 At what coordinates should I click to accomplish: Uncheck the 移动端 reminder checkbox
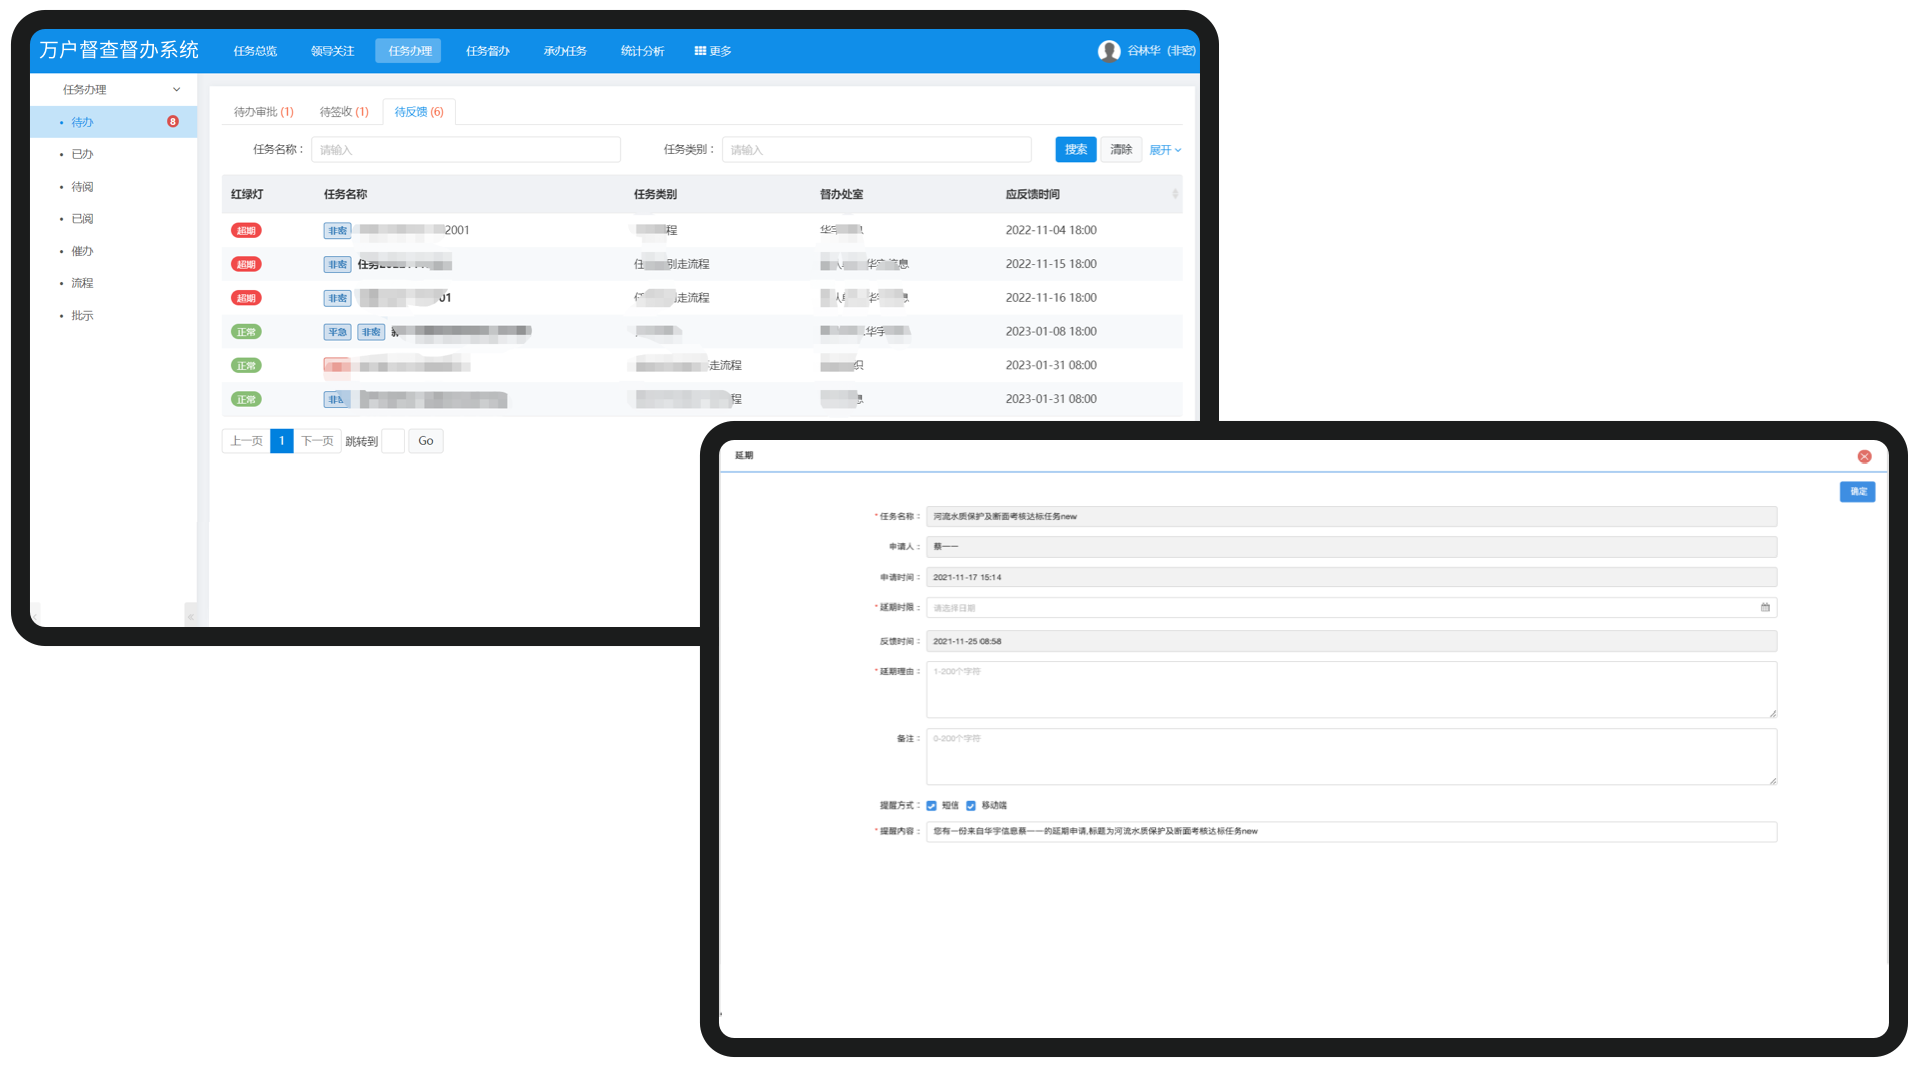970,806
